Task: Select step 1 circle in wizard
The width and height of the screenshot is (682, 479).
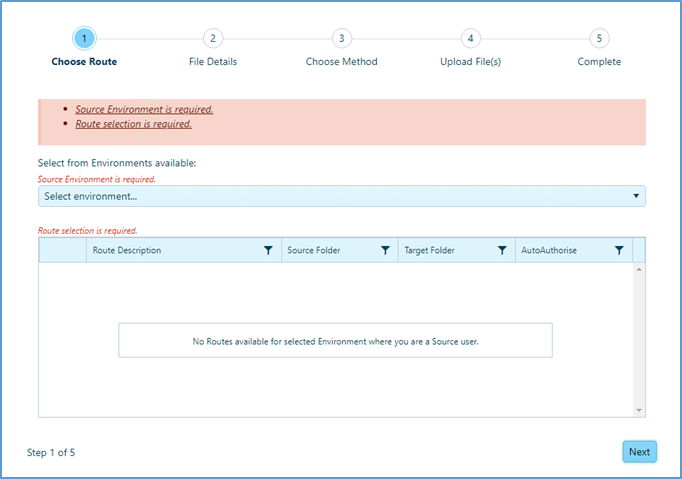Action: tap(84, 38)
